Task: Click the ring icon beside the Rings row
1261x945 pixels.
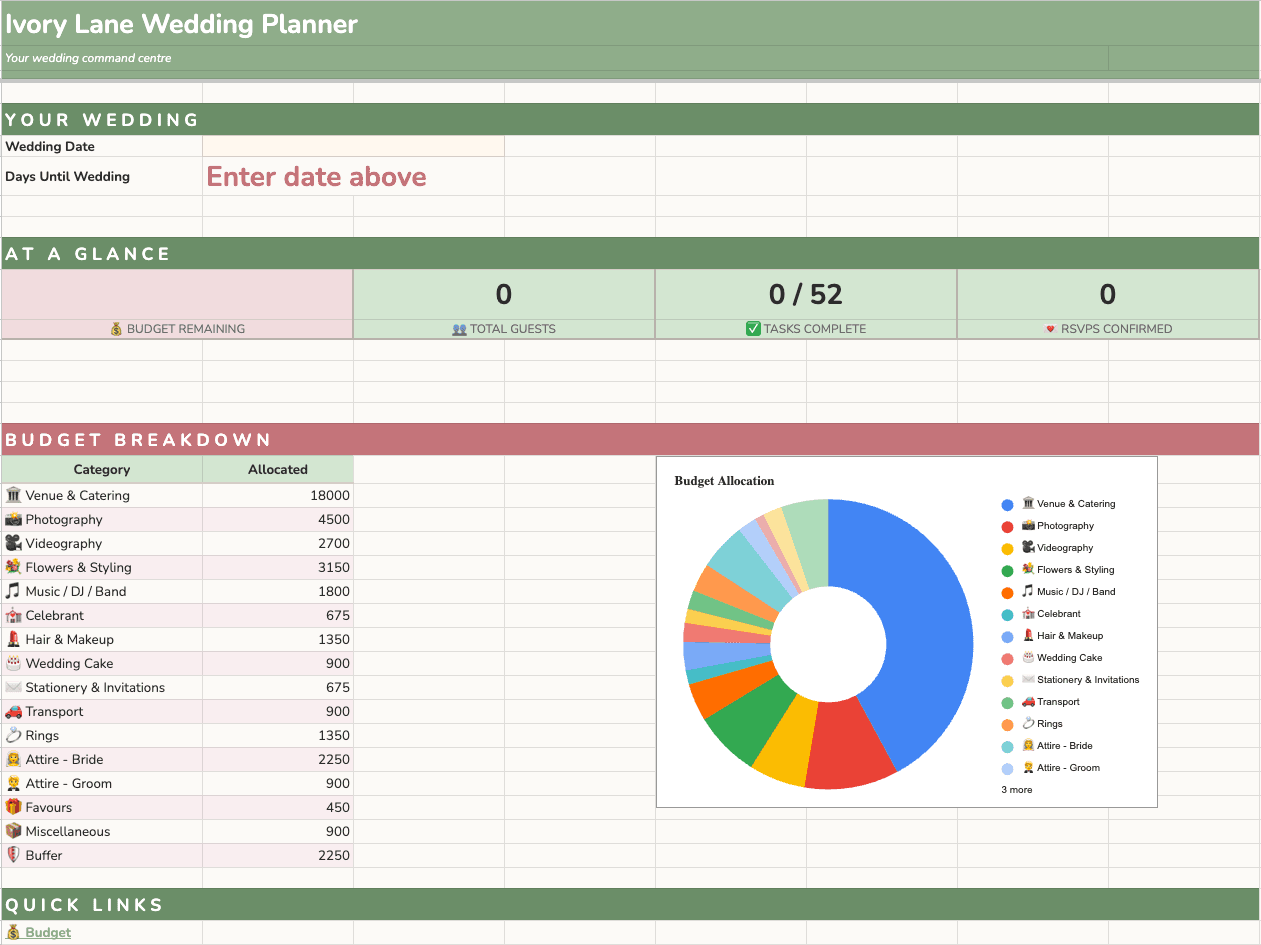Action: tap(12, 735)
